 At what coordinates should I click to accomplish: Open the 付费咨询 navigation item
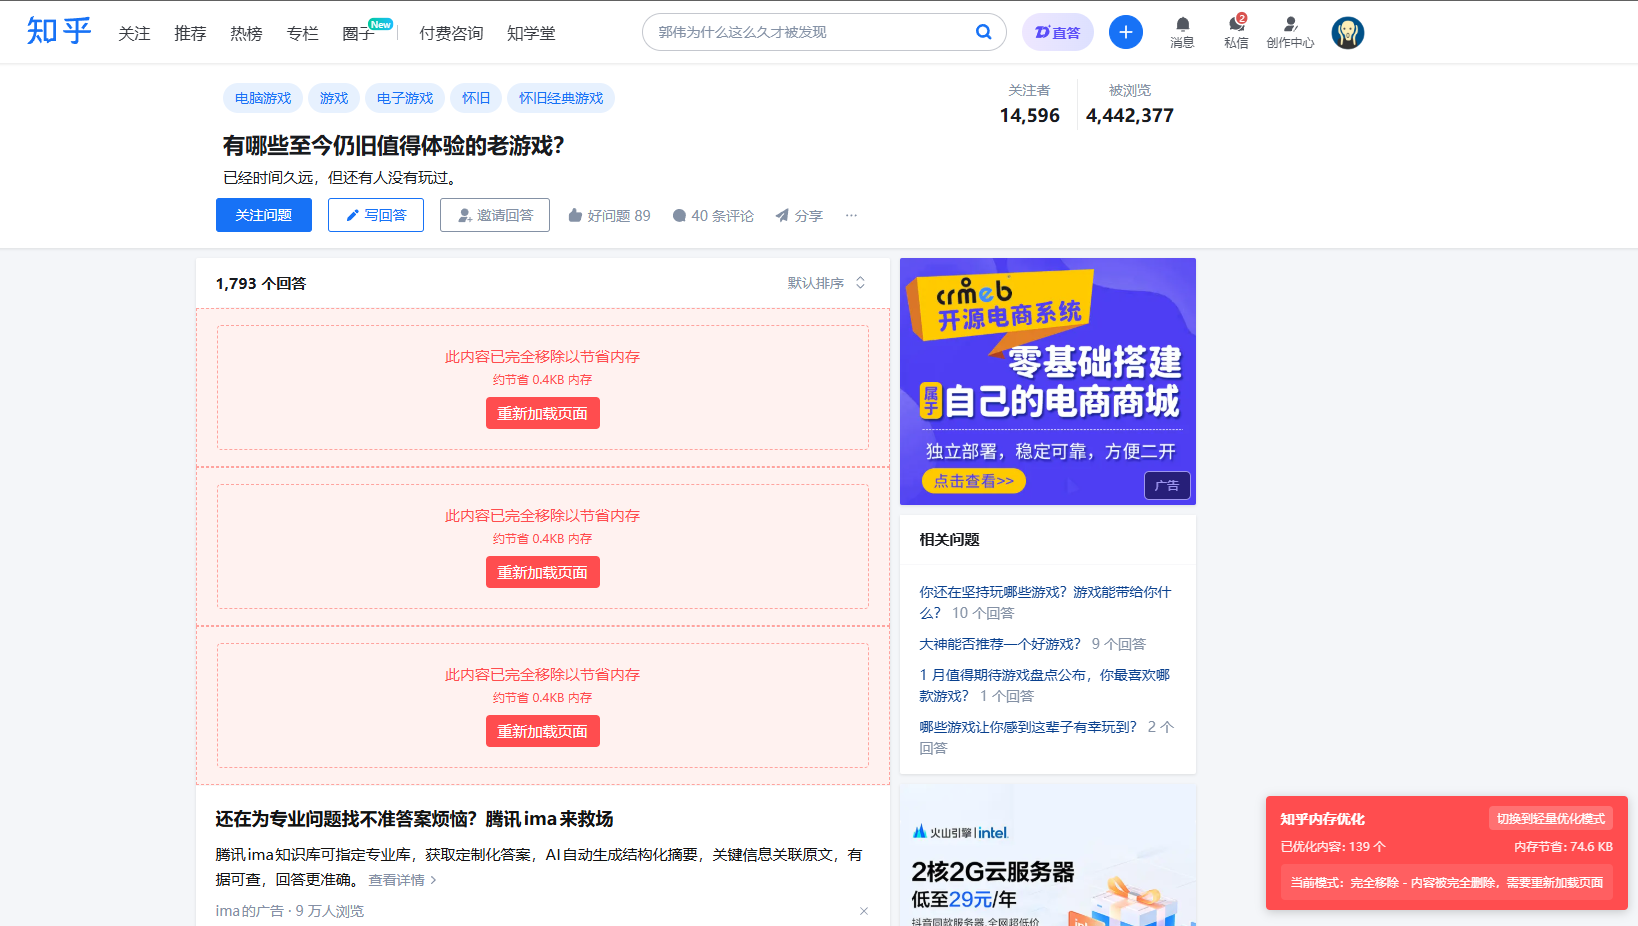(451, 32)
